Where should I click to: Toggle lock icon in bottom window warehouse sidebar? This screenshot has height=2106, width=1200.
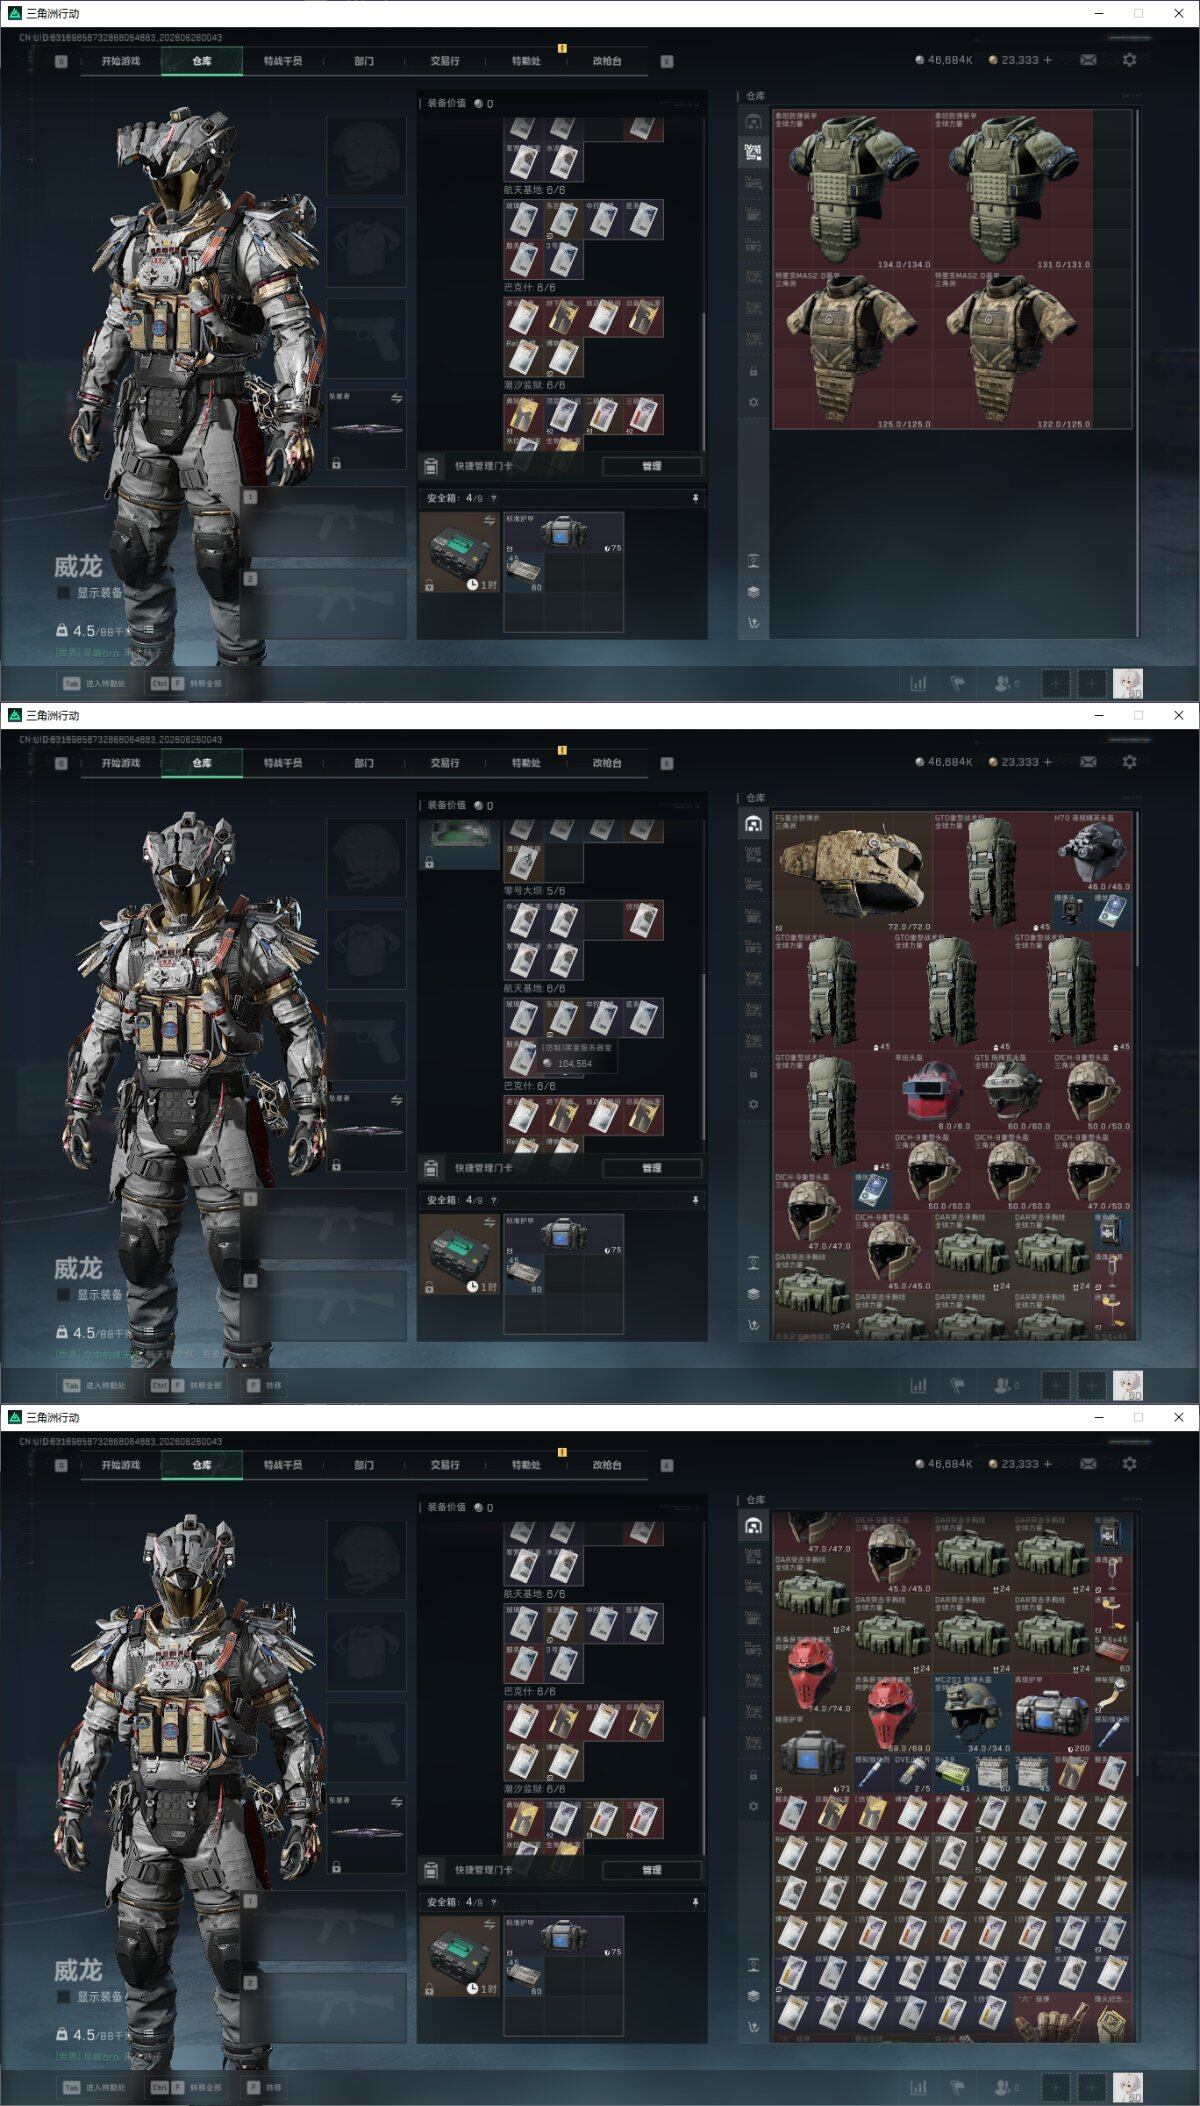(x=753, y=1775)
